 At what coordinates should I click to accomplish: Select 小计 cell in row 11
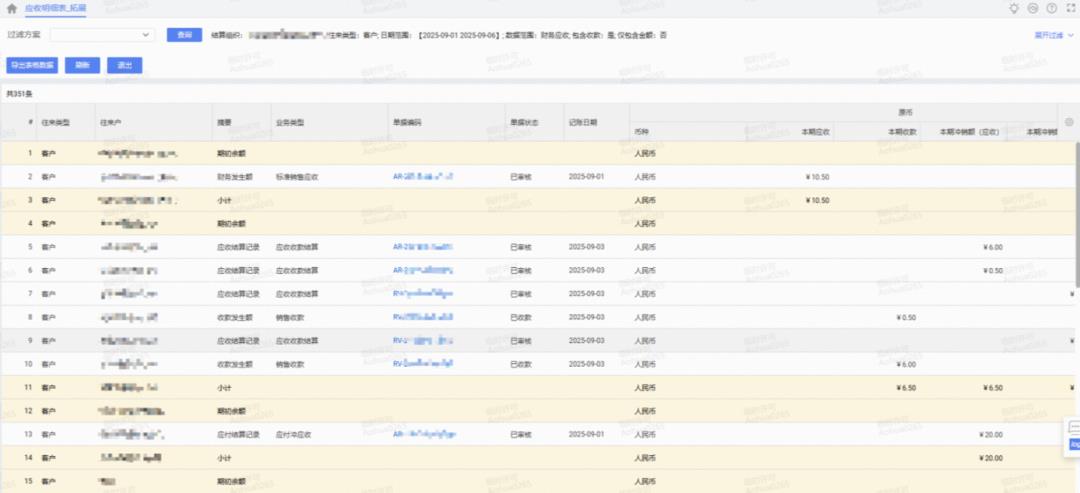[224, 388]
